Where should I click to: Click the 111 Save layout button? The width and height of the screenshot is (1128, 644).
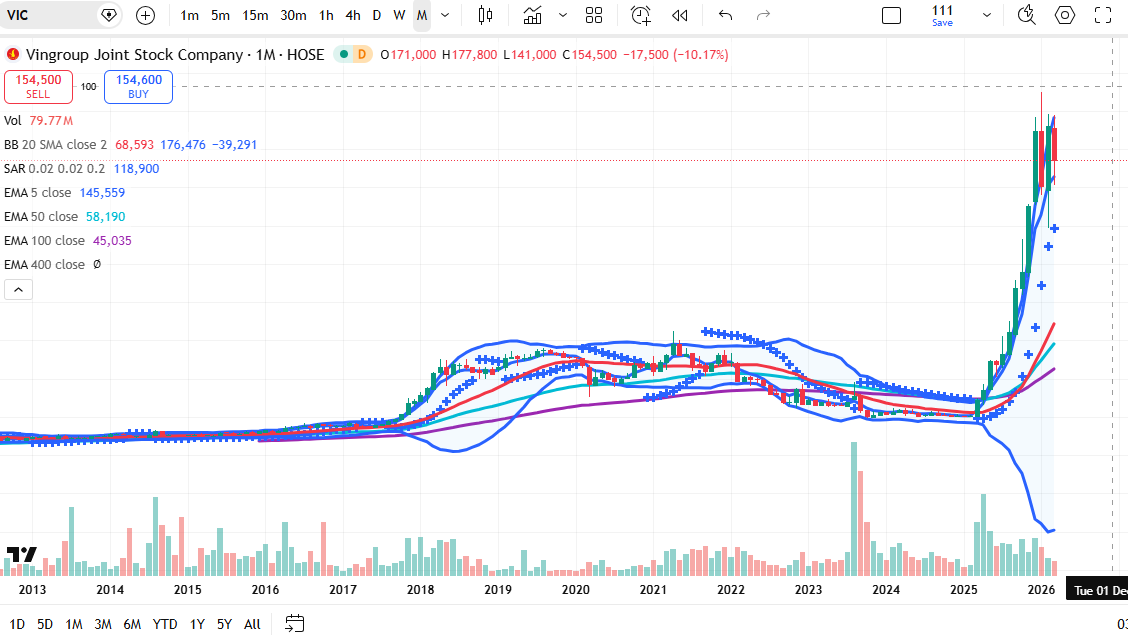click(x=942, y=15)
